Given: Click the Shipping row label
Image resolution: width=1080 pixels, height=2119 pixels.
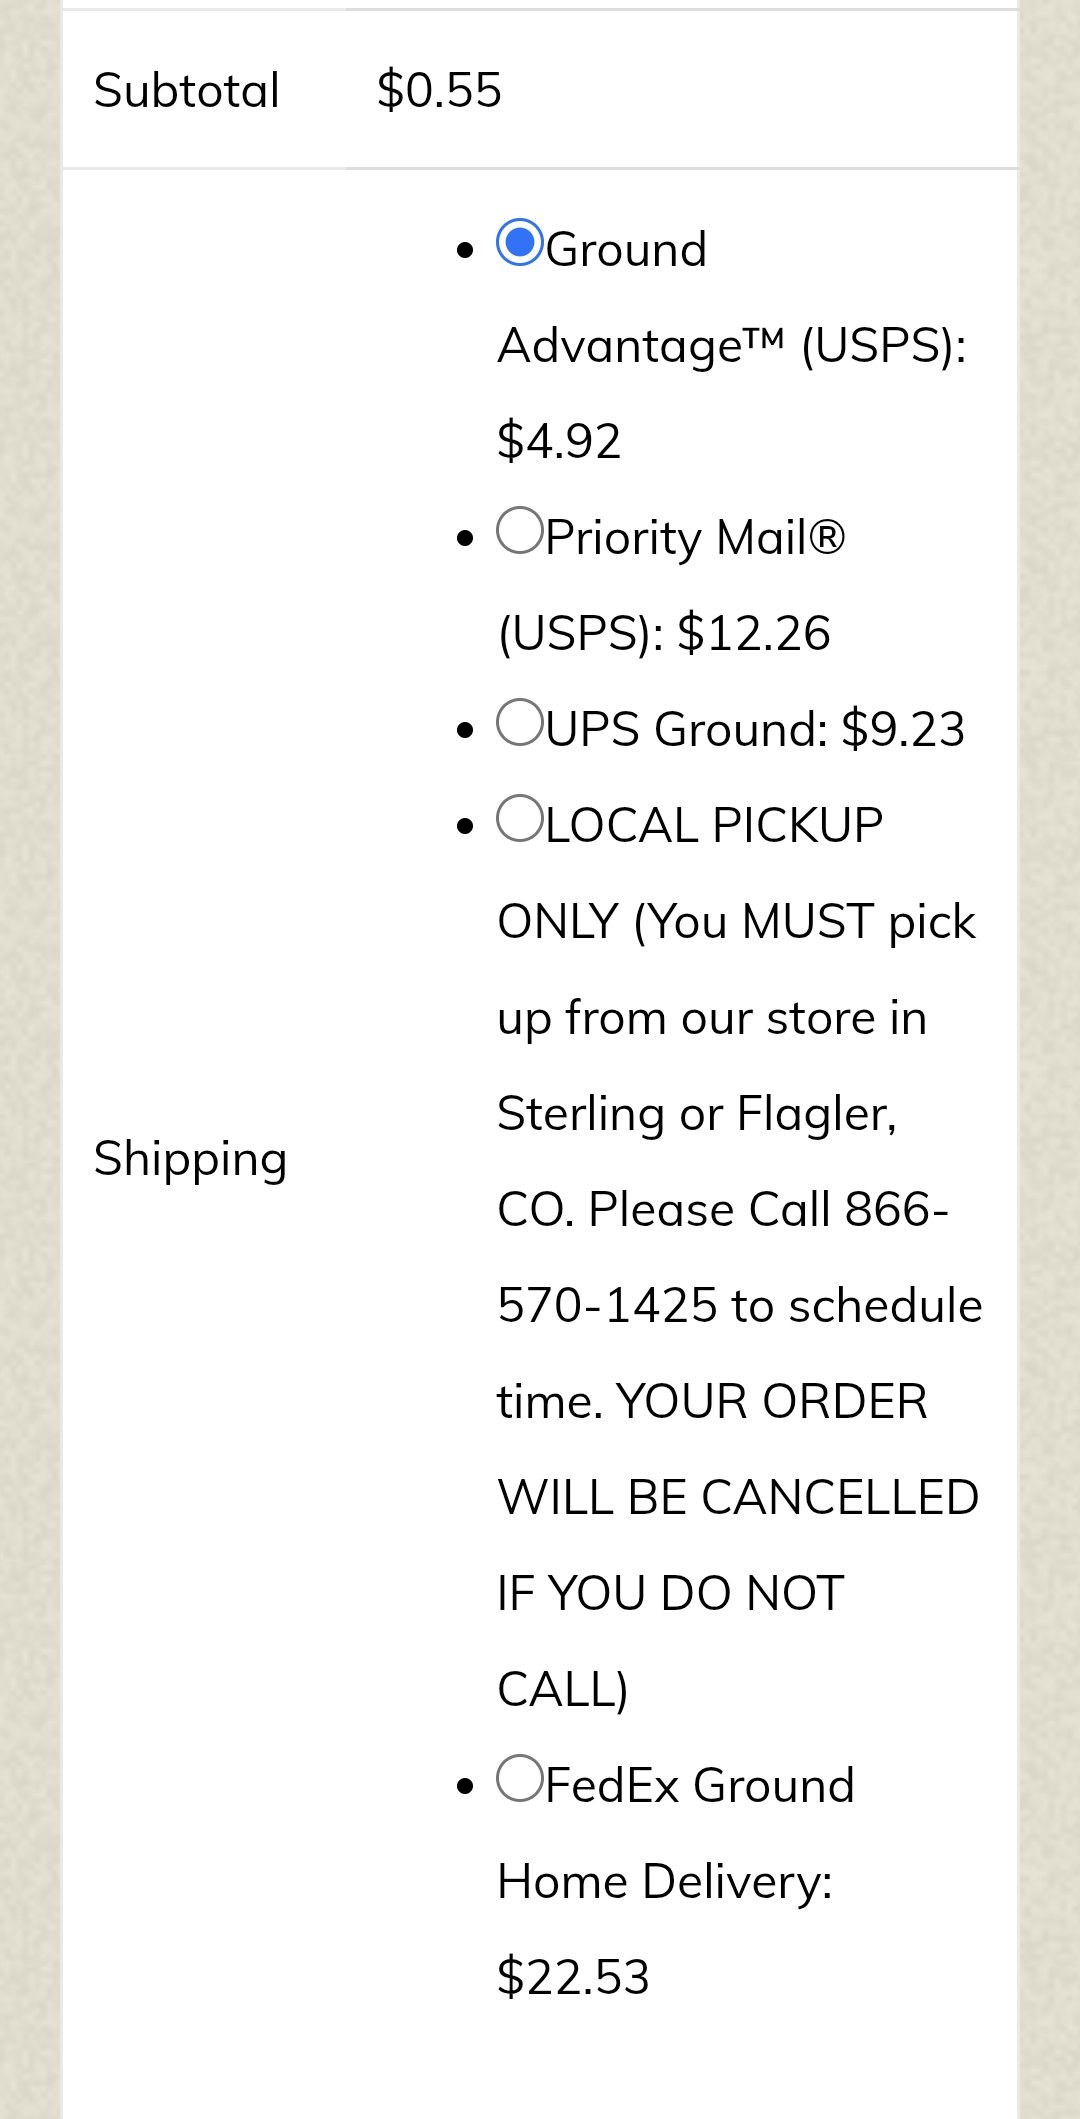Looking at the screenshot, I should click(190, 1159).
